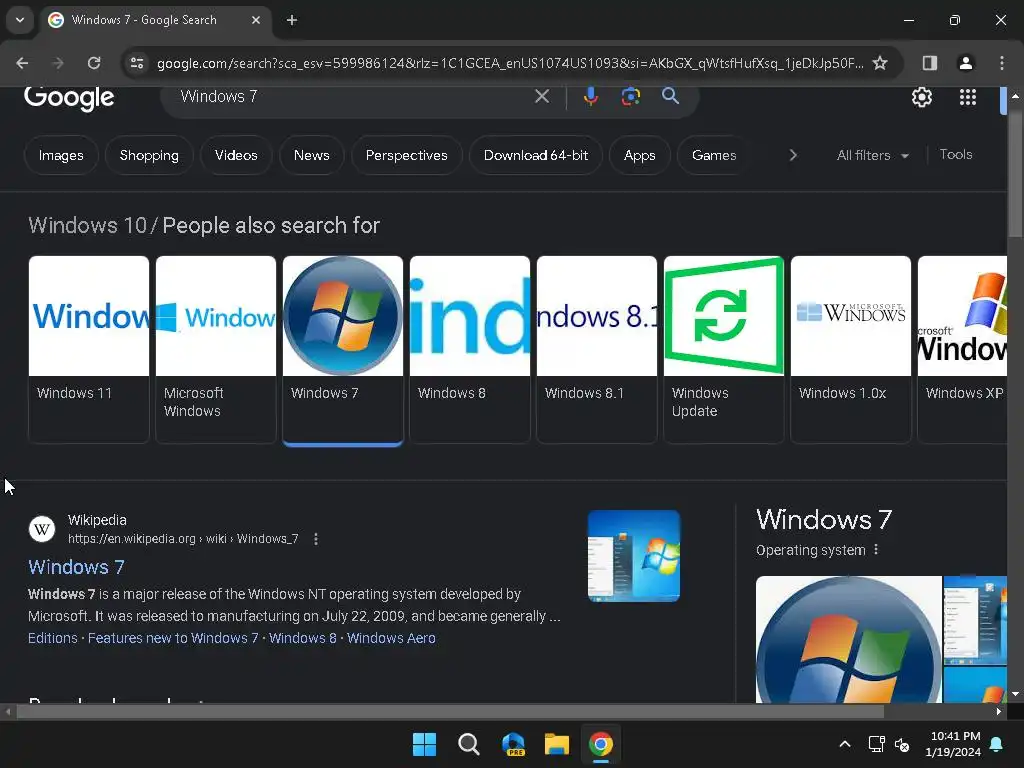Open the Wikipedia Windows 7 result title
Viewport: 1024px width, 768px height.
[x=76, y=567]
